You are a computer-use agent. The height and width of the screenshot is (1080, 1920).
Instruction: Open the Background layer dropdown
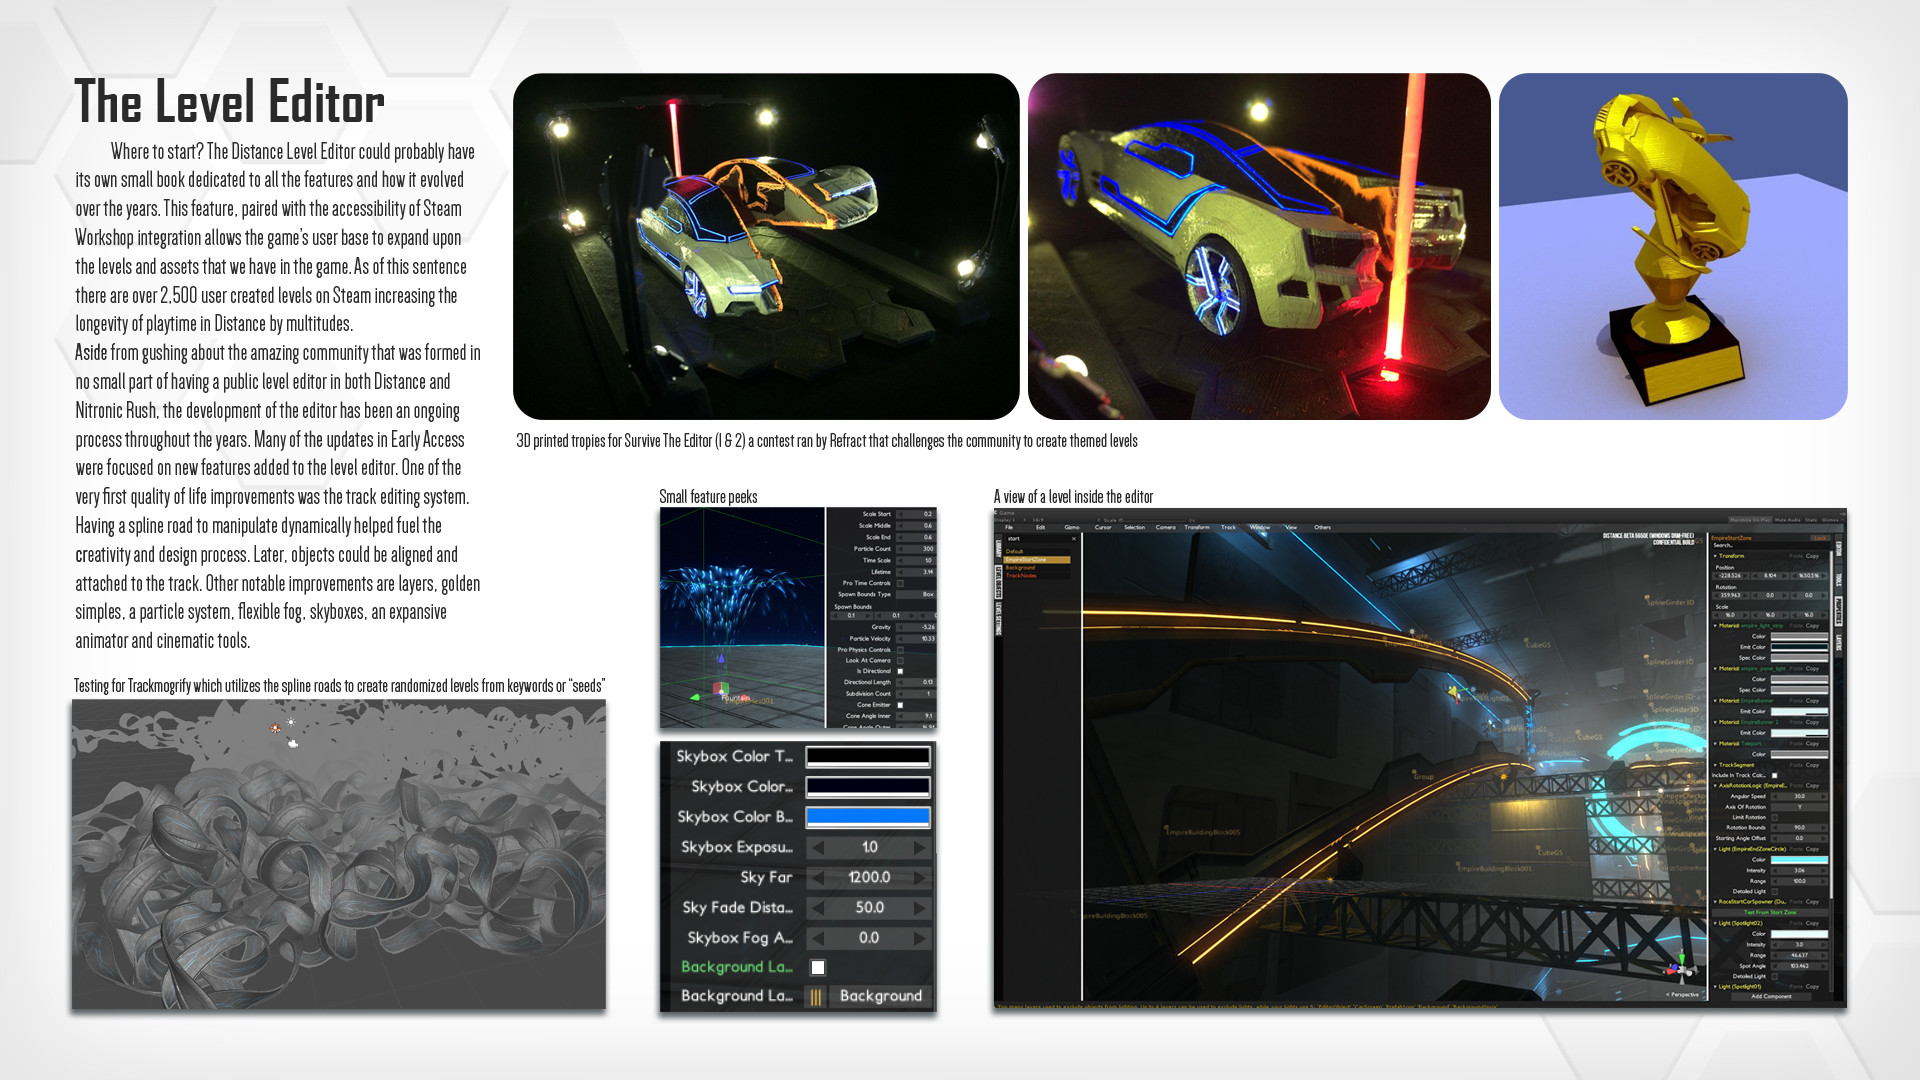pyautogui.click(x=880, y=997)
